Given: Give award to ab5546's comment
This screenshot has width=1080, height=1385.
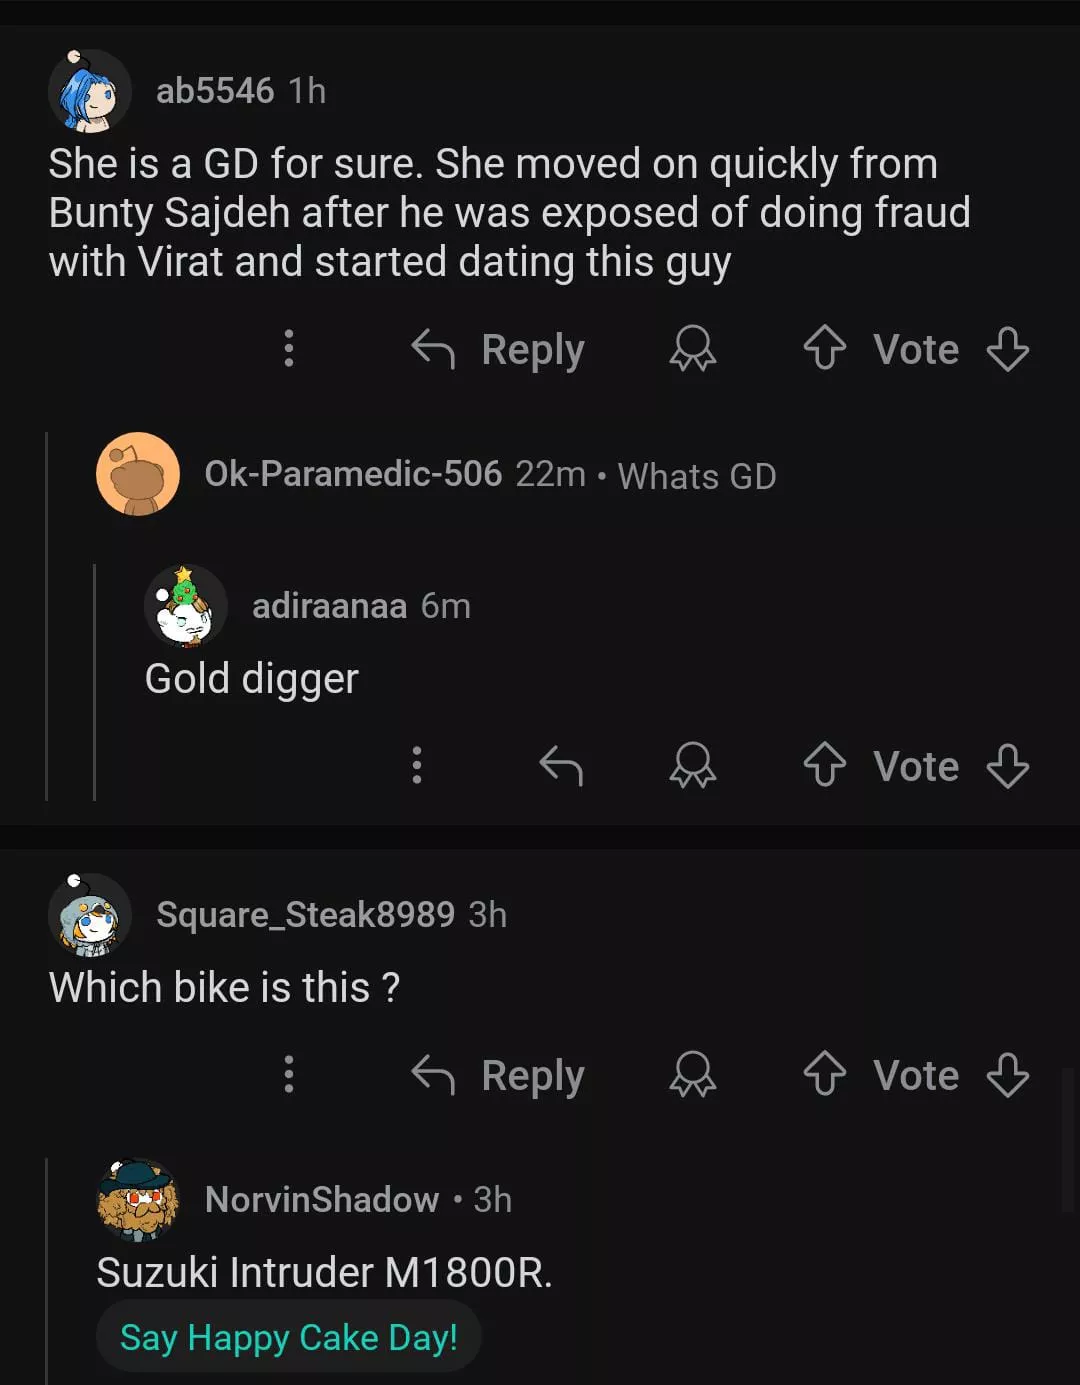Looking at the screenshot, I should pos(692,349).
